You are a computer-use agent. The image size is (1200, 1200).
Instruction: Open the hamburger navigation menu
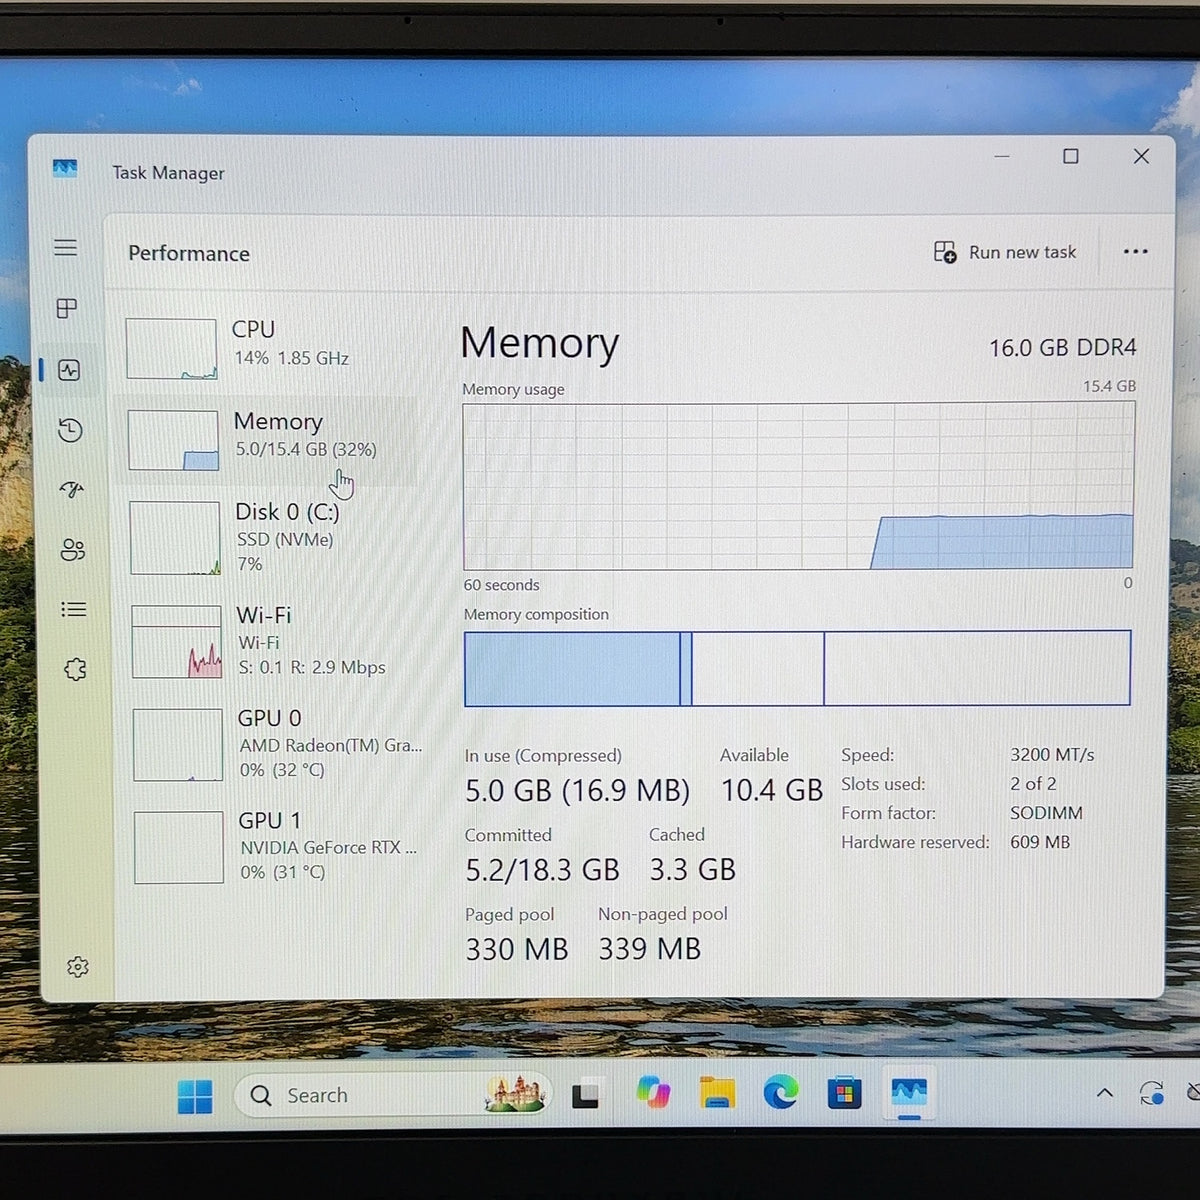(66, 247)
